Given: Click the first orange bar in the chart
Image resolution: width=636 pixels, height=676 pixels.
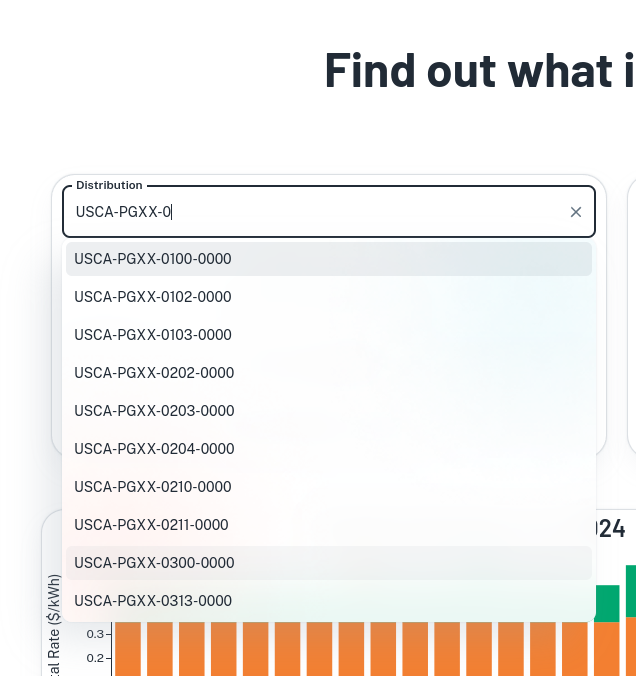Looking at the screenshot, I should 128,649.
